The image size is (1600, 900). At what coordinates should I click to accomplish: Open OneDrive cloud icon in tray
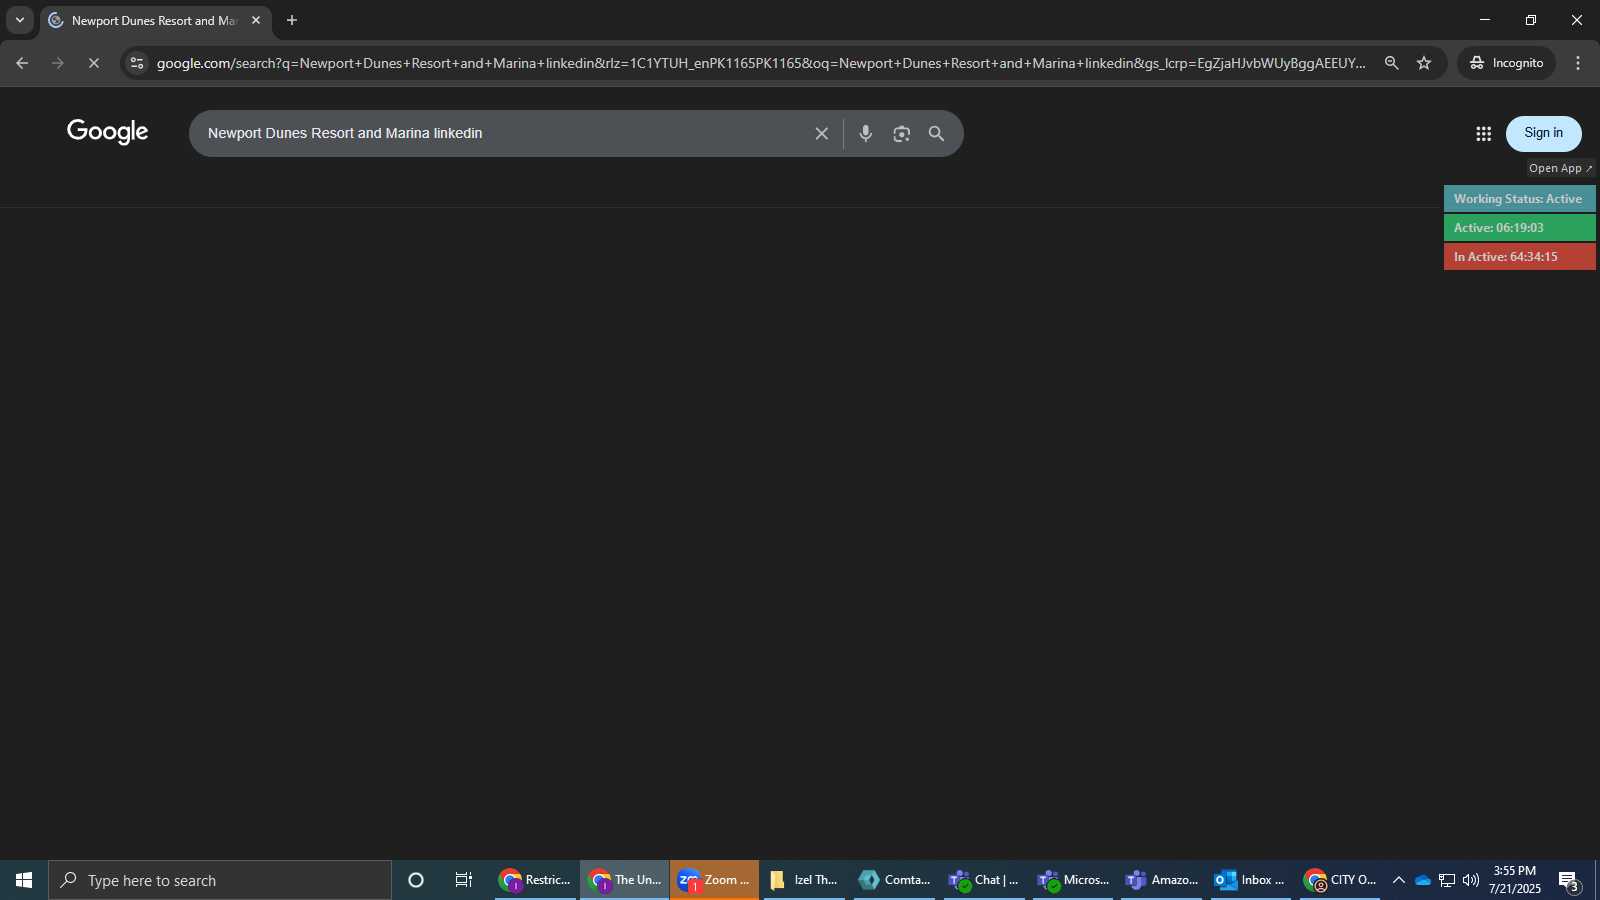1423,880
